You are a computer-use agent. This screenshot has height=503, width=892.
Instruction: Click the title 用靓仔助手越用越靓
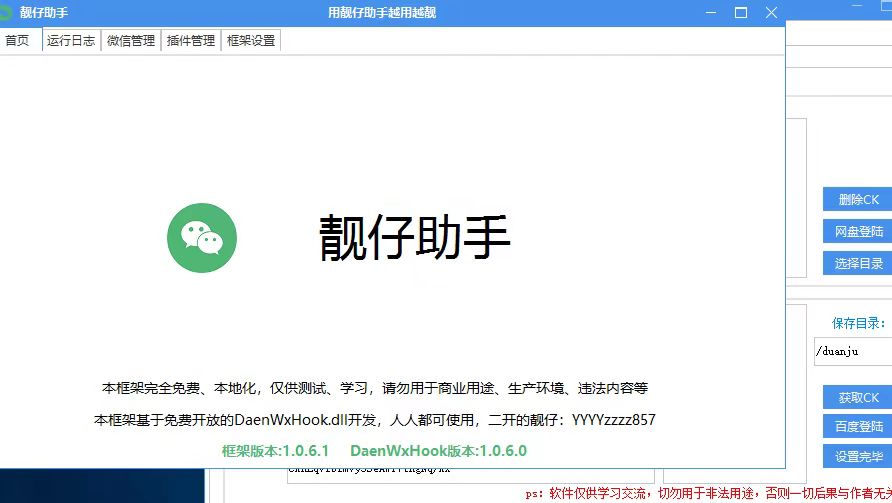382,13
